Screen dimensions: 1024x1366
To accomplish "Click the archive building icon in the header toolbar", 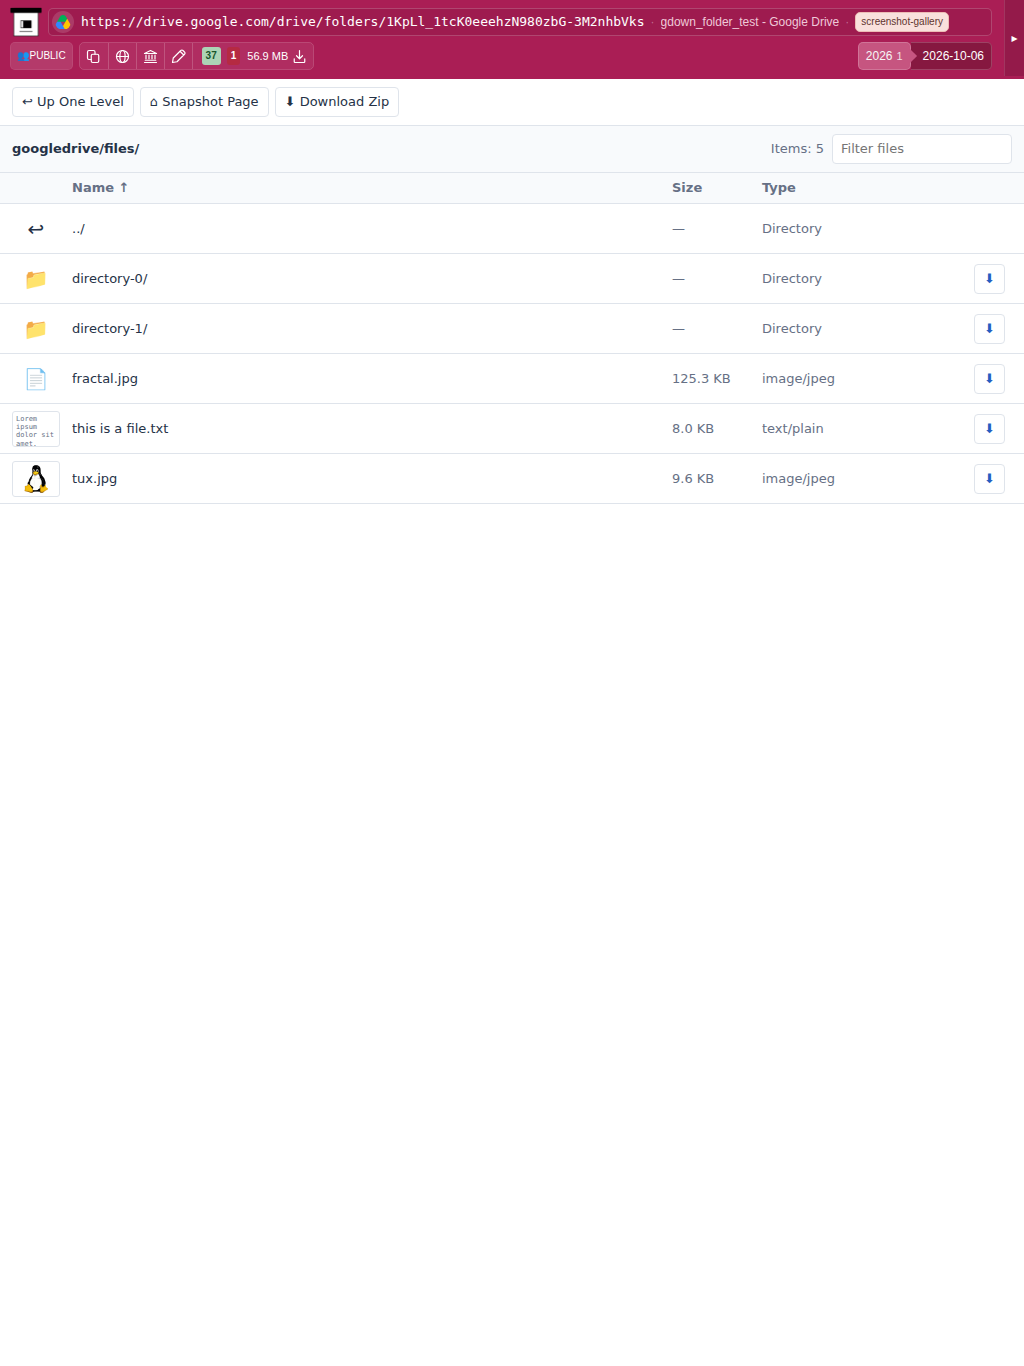I will coord(150,56).
